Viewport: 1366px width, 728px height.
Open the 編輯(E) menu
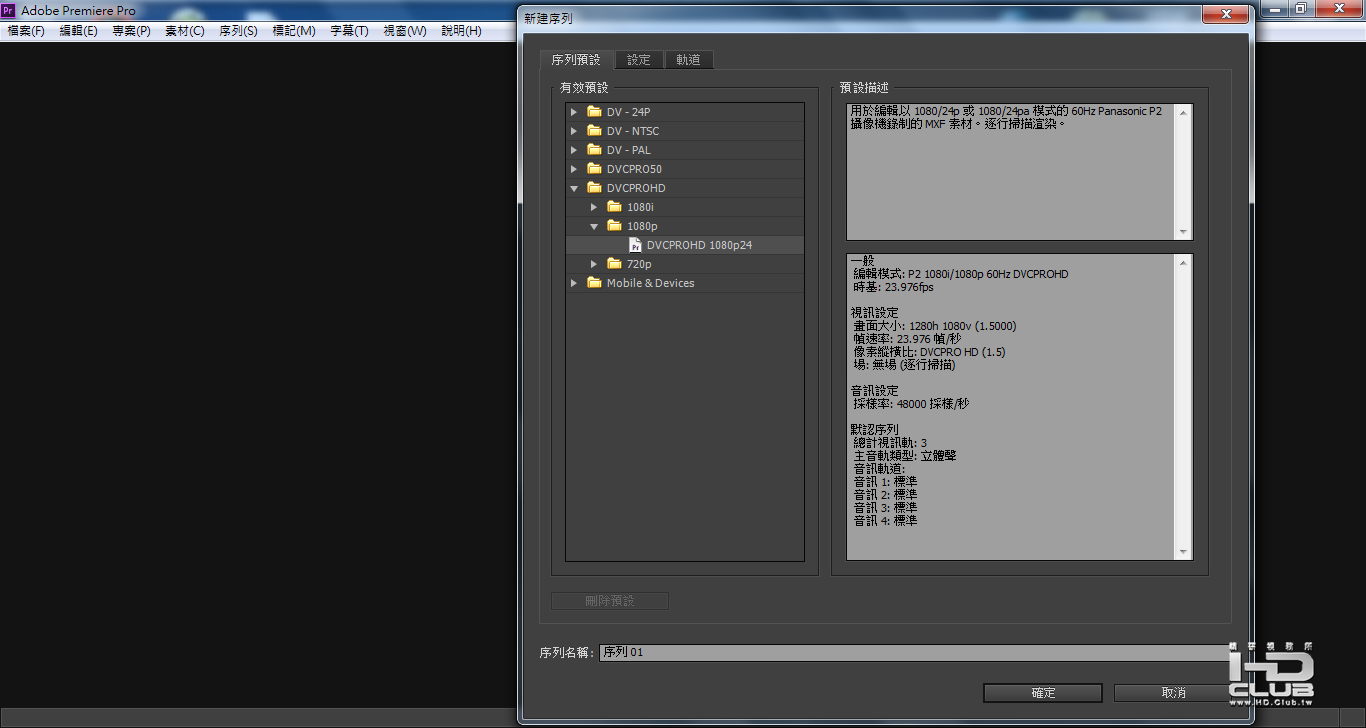(78, 31)
